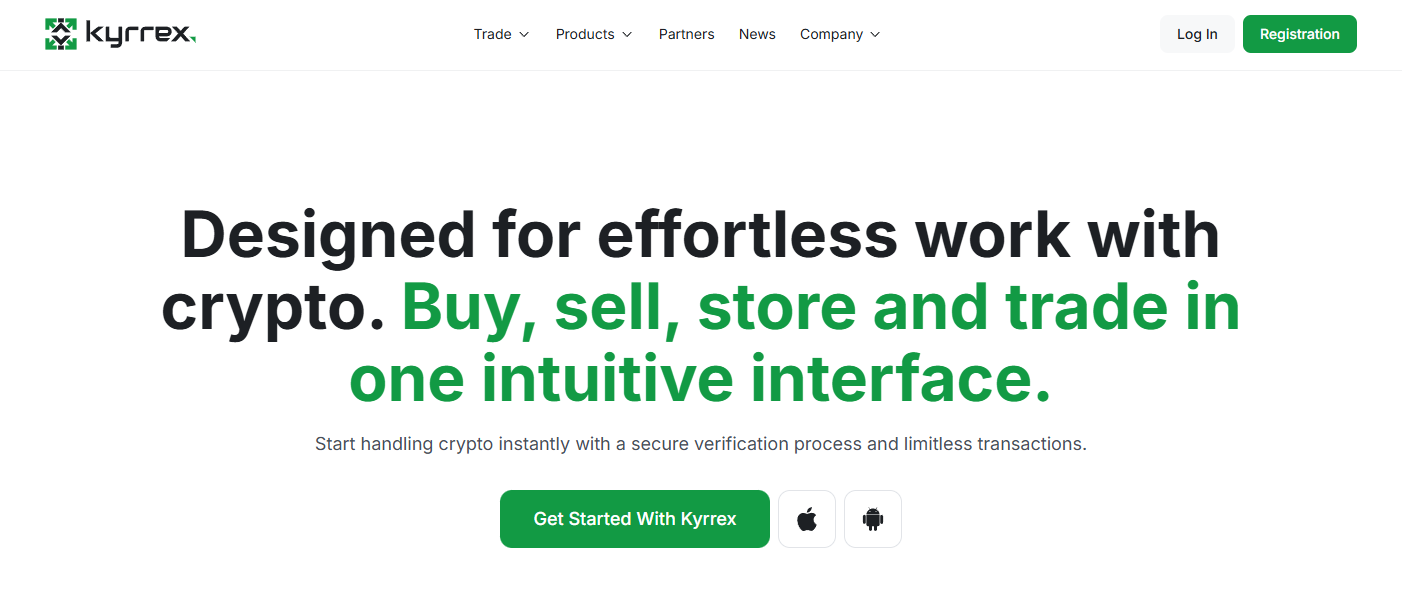This screenshot has width=1402, height=601.
Task: Click the "Start handling crypto instantly" subtitle
Action: click(x=700, y=443)
